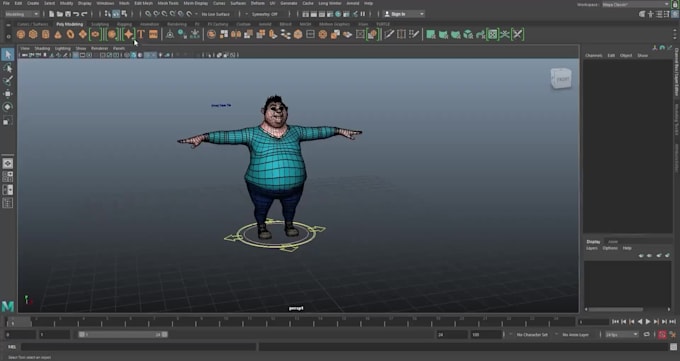Click the Save scene icon
Screen dimensions: 680x361
pyautogui.click(x=68, y=14)
